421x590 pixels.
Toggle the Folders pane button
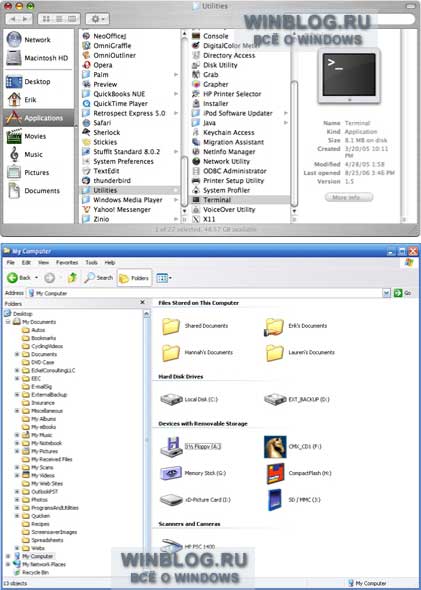tap(134, 278)
